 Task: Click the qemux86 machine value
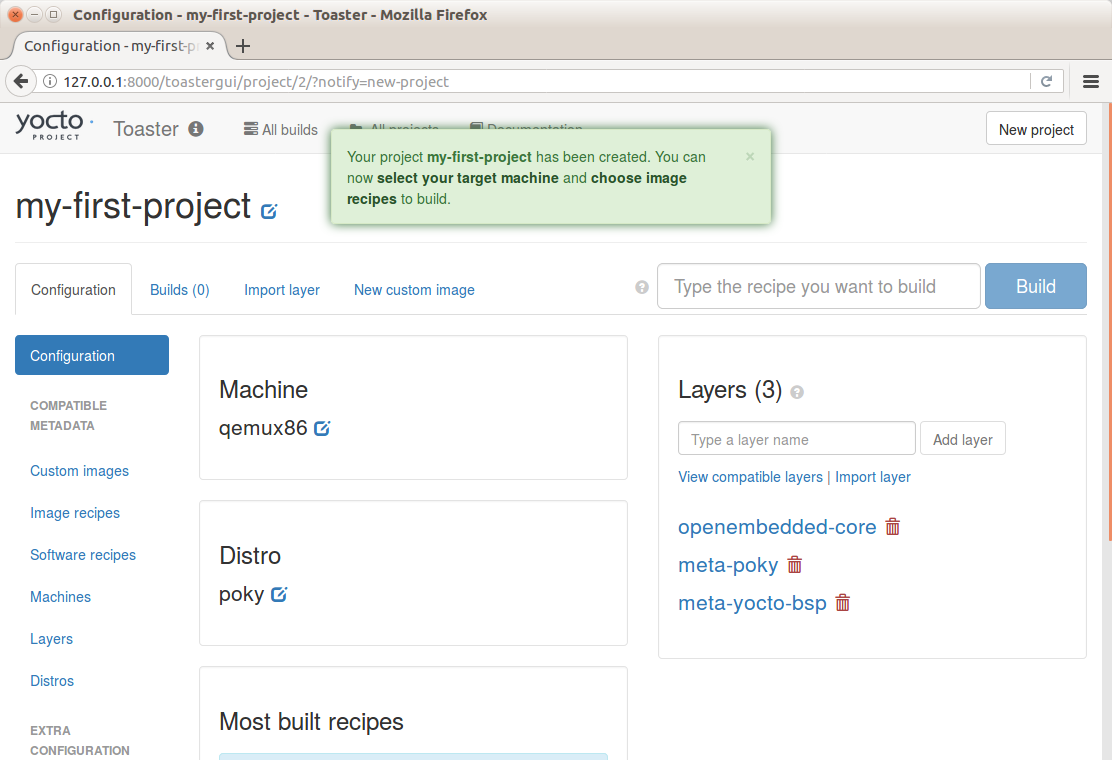pos(263,428)
